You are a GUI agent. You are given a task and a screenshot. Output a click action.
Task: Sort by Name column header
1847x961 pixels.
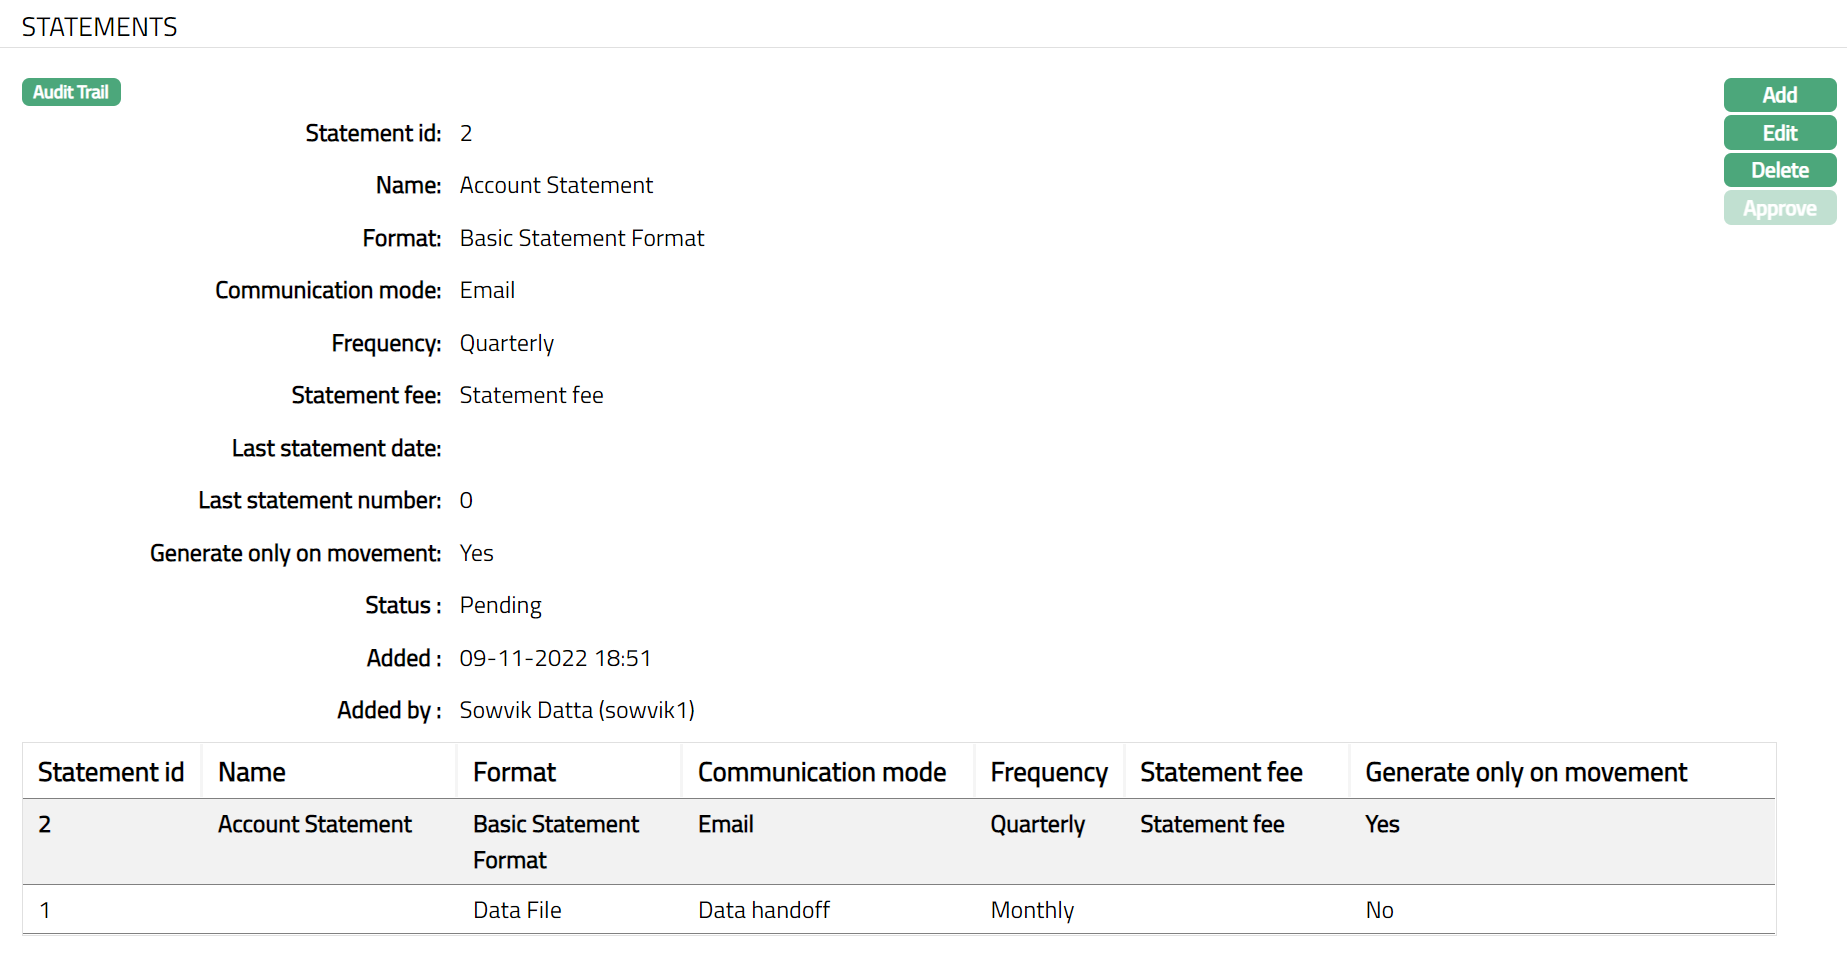point(252,772)
